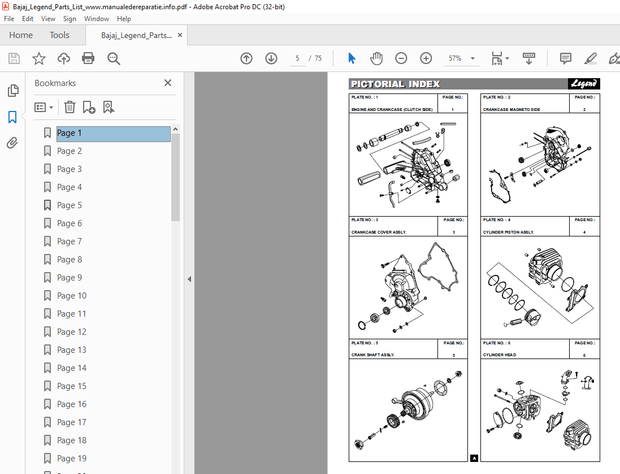The width and height of the screenshot is (620, 474).
Task: Open the find text search tool
Action: tap(113, 59)
